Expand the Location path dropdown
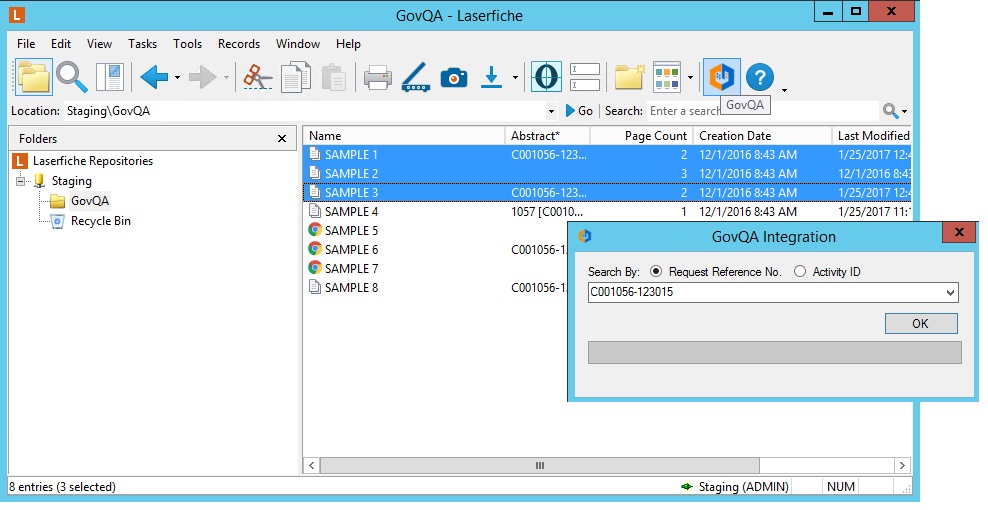 tap(551, 111)
